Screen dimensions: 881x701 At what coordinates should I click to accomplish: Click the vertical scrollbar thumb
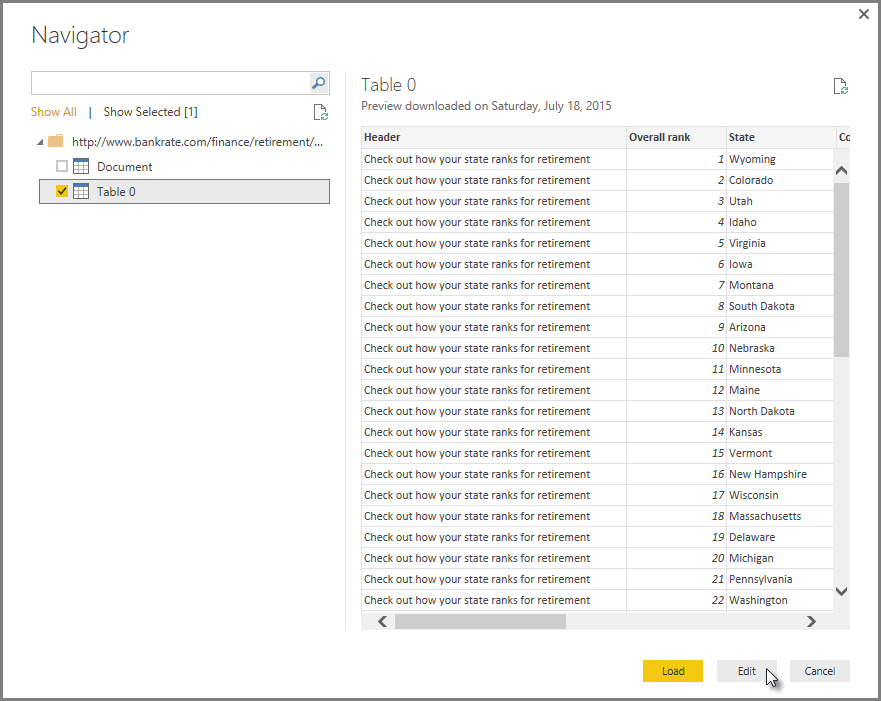(841, 270)
